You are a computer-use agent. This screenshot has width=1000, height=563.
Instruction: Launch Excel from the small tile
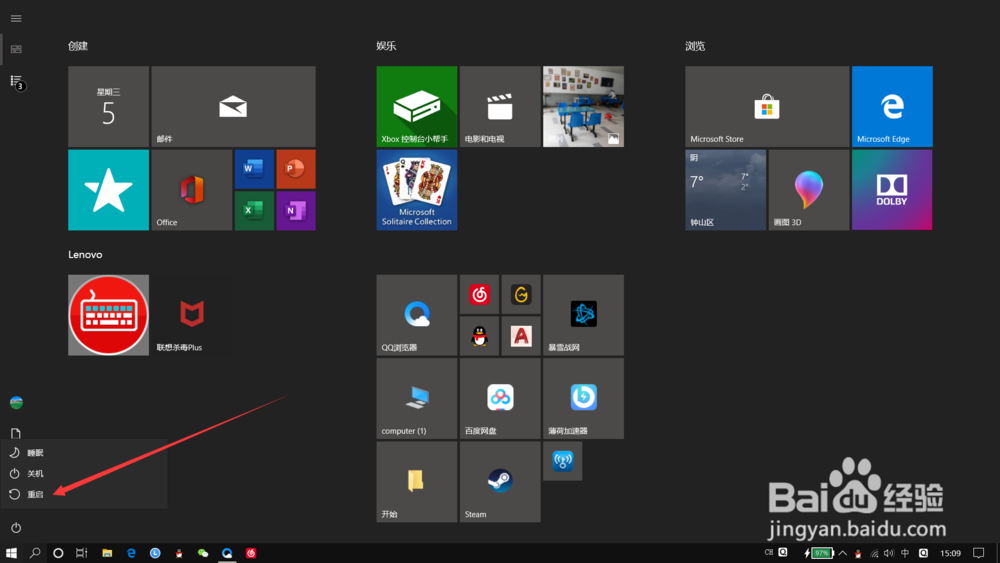[254, 210]
